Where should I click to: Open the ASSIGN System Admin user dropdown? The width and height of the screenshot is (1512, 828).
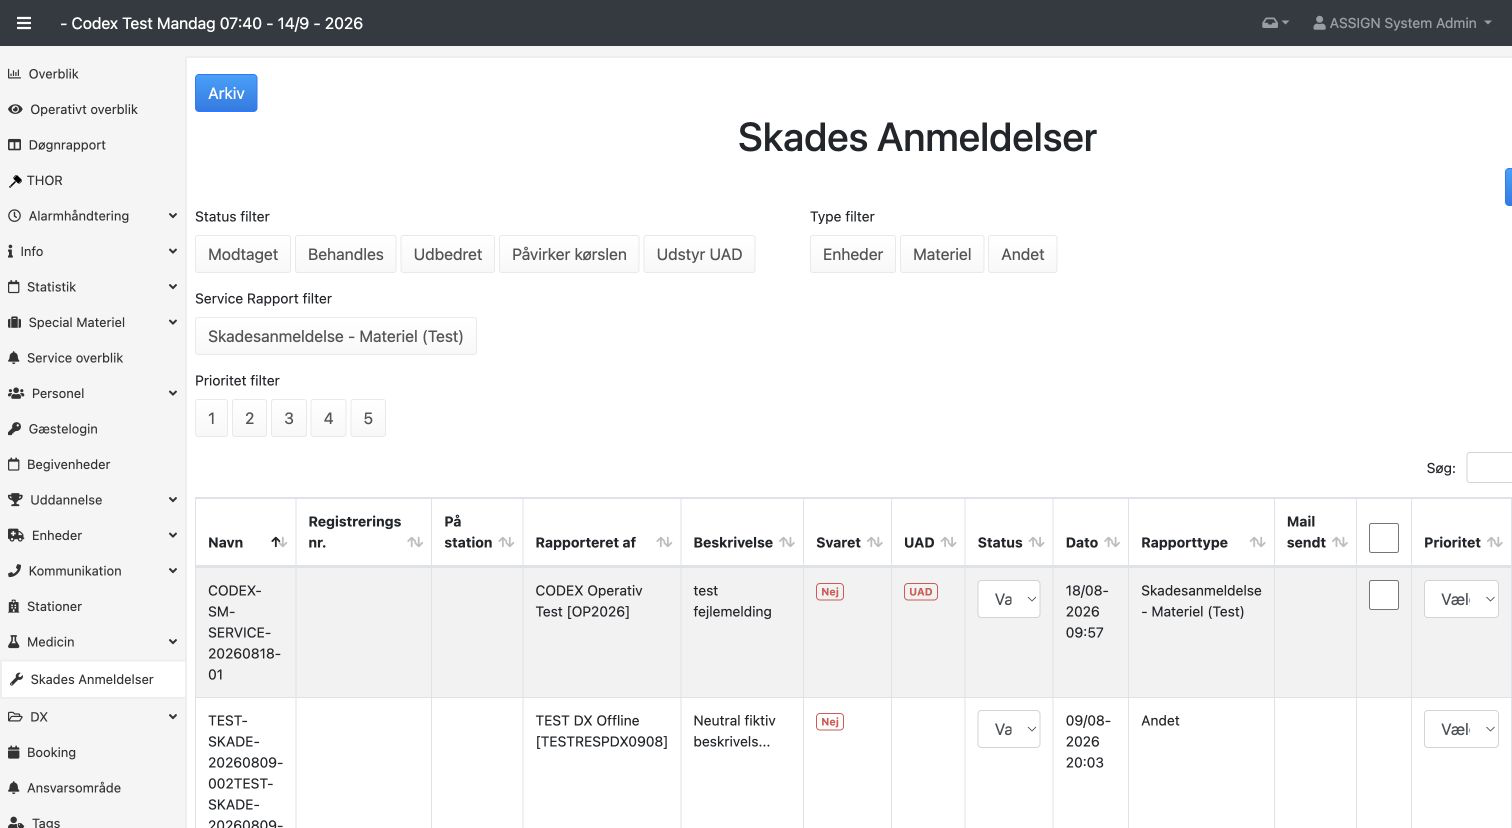click(1402, 23)
